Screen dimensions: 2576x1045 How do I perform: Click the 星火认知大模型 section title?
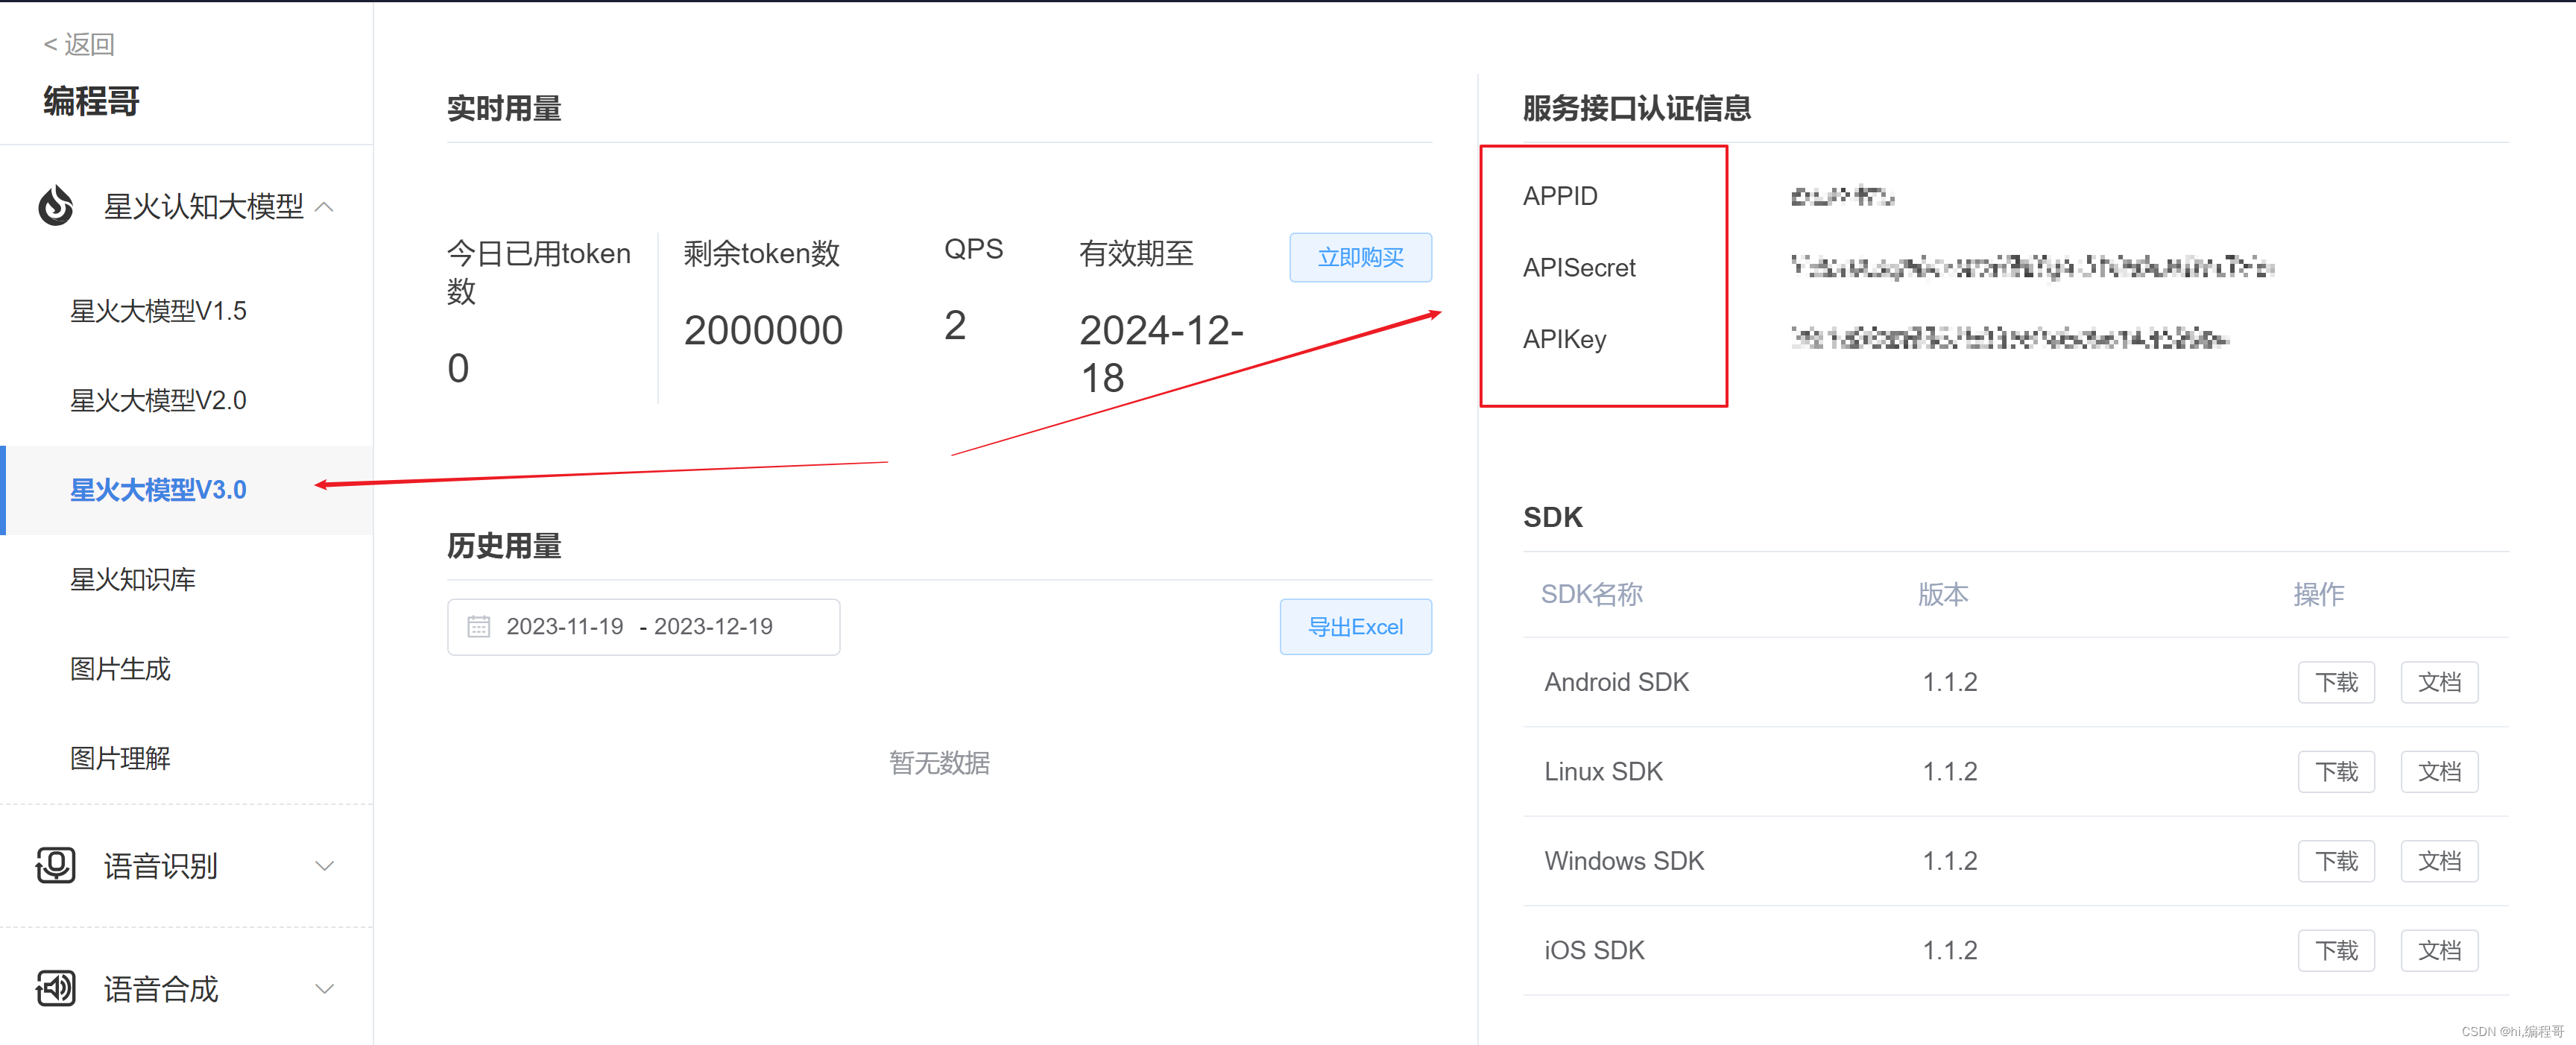[203, 207]
